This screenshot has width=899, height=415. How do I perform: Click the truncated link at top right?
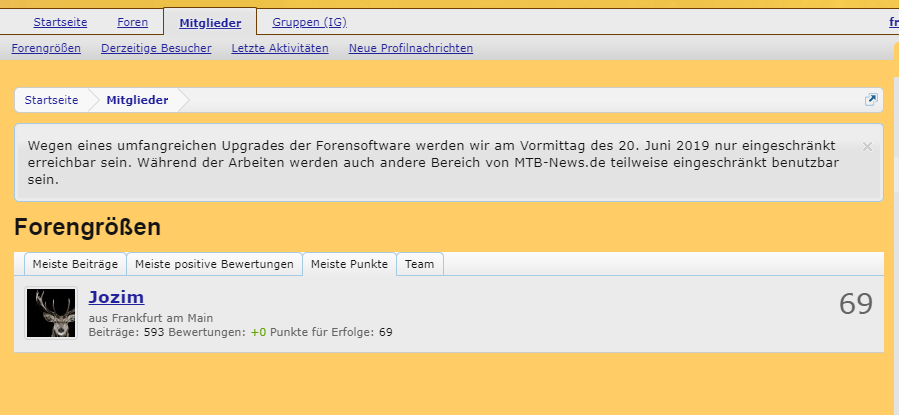pyautogui.click(x=892, y=22)
